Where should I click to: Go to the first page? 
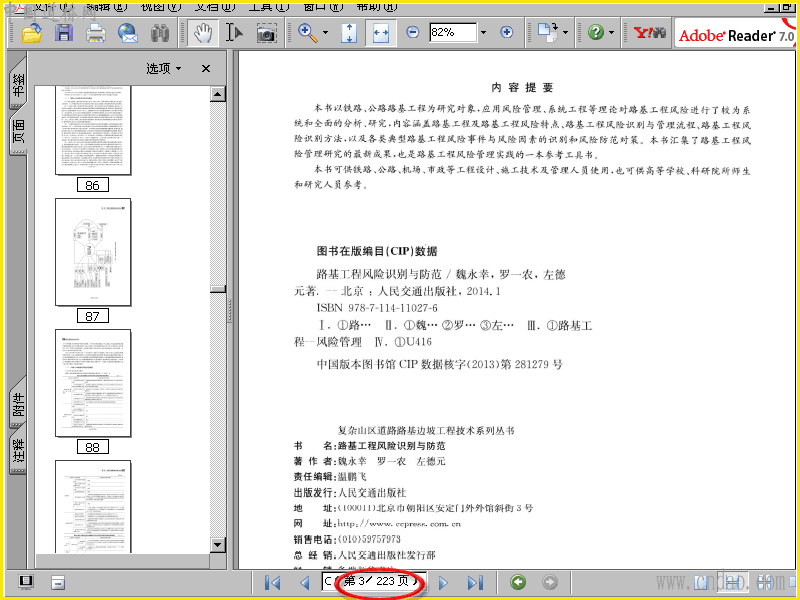272,582
